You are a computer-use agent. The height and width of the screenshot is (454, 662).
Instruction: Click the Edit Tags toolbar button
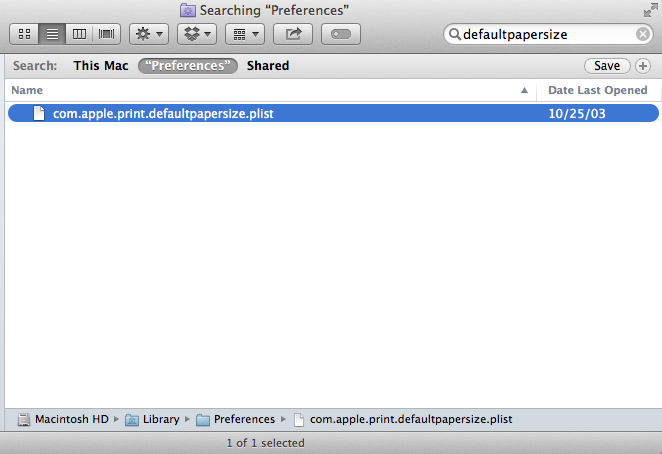point(341,34)
